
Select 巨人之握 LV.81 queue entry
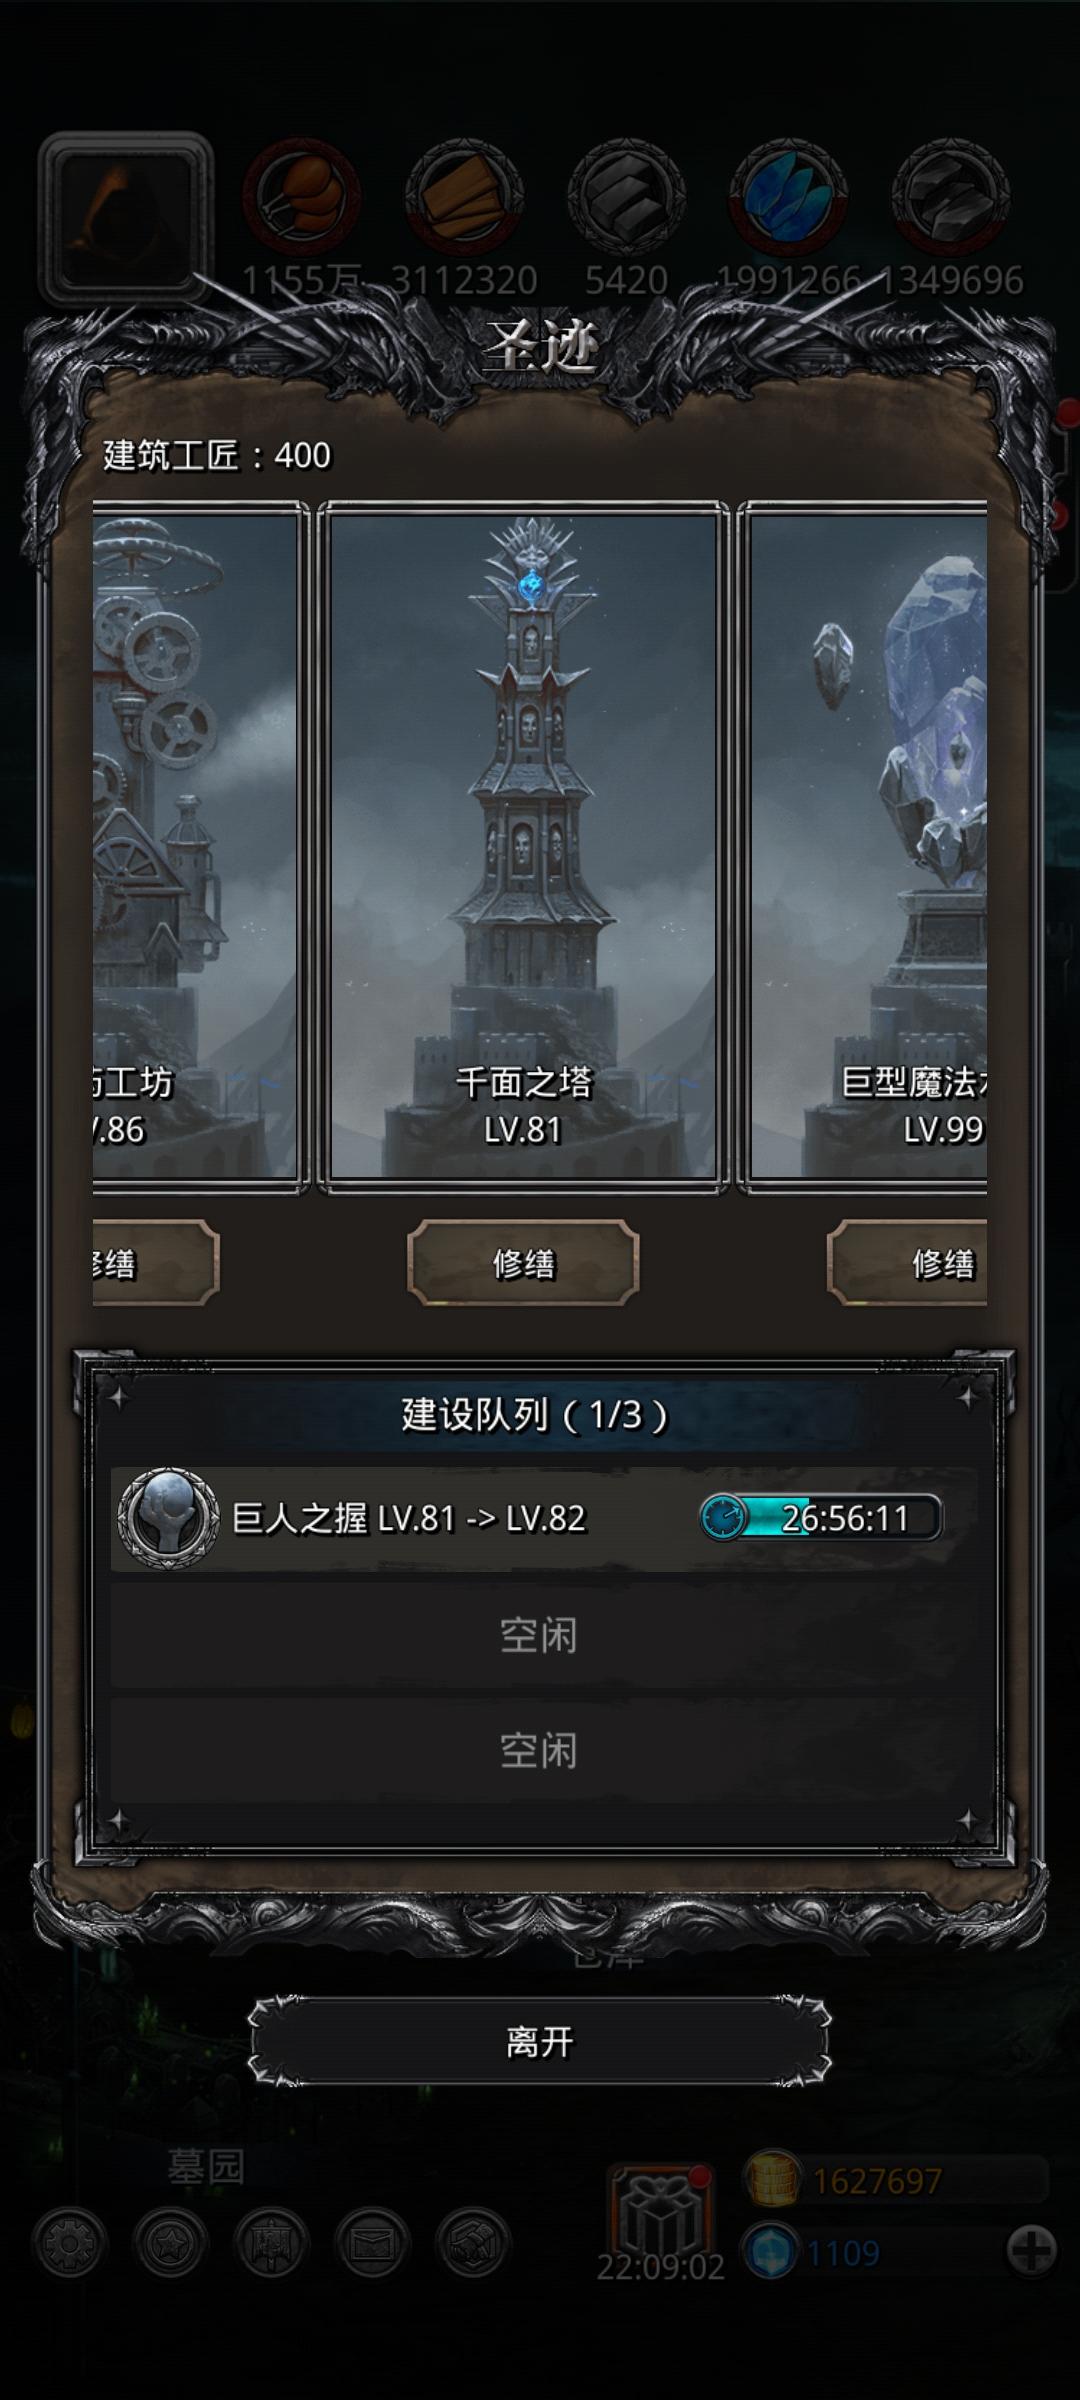543,1518
